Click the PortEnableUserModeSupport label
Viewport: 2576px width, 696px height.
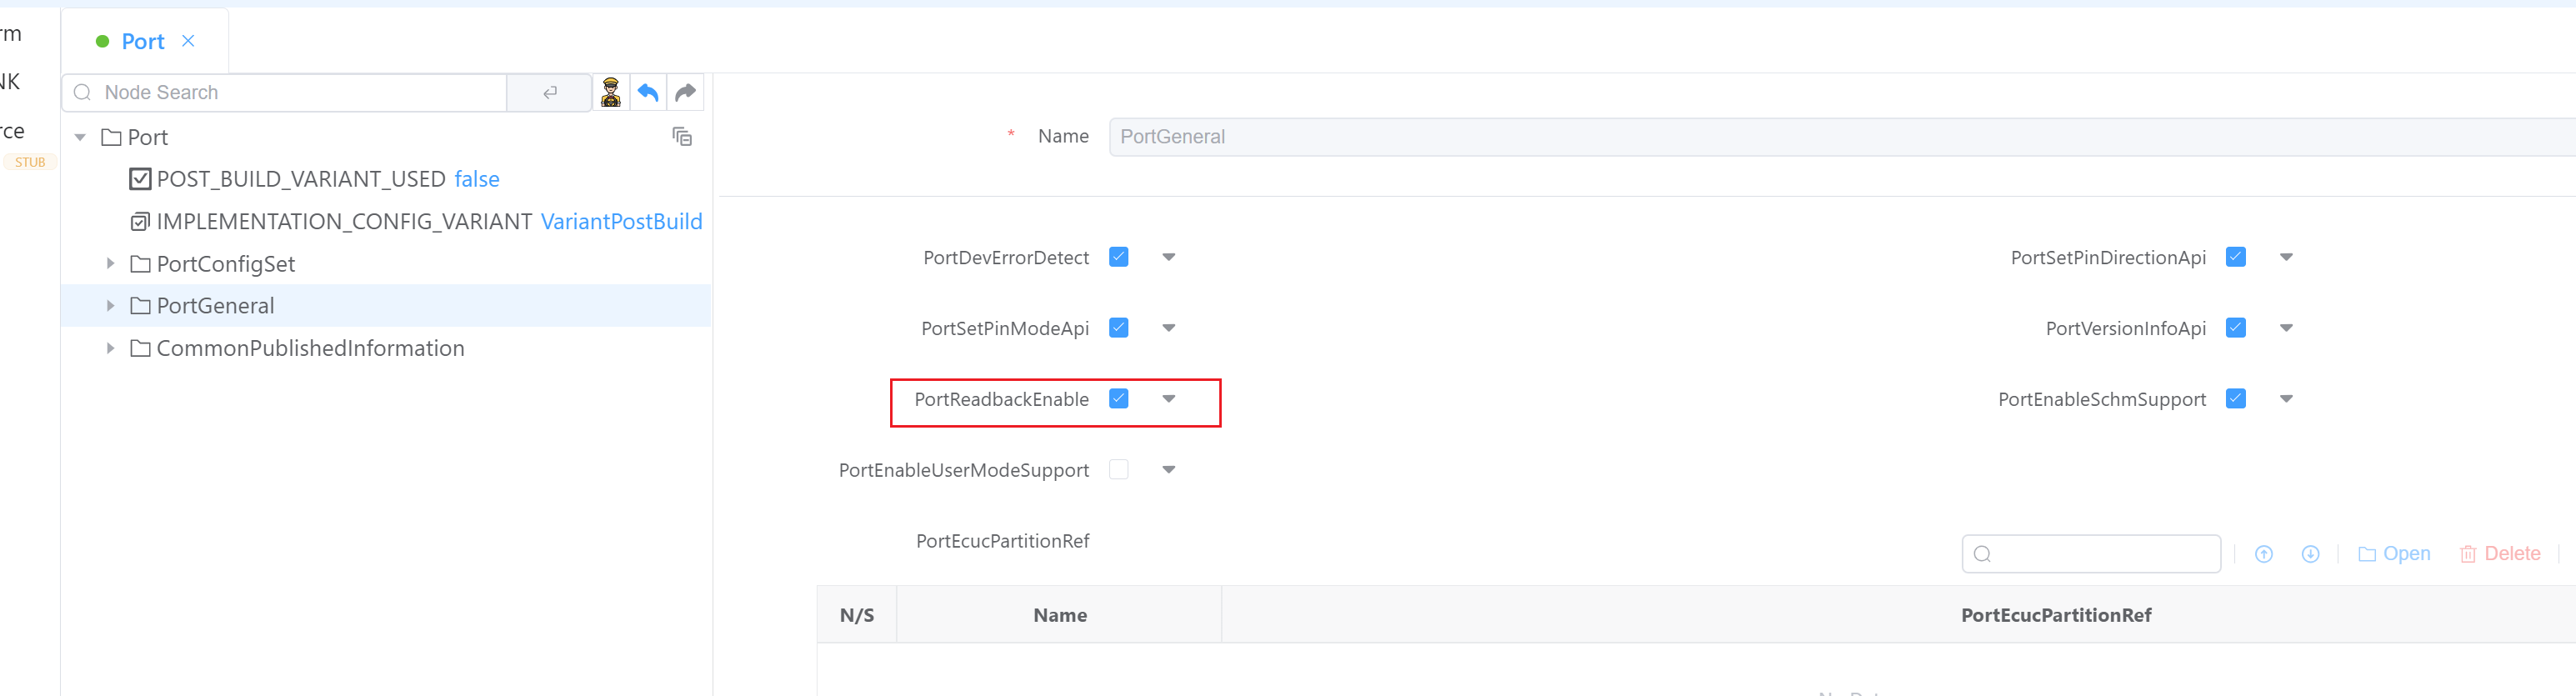pyautogui.click(x=964, y=470)
